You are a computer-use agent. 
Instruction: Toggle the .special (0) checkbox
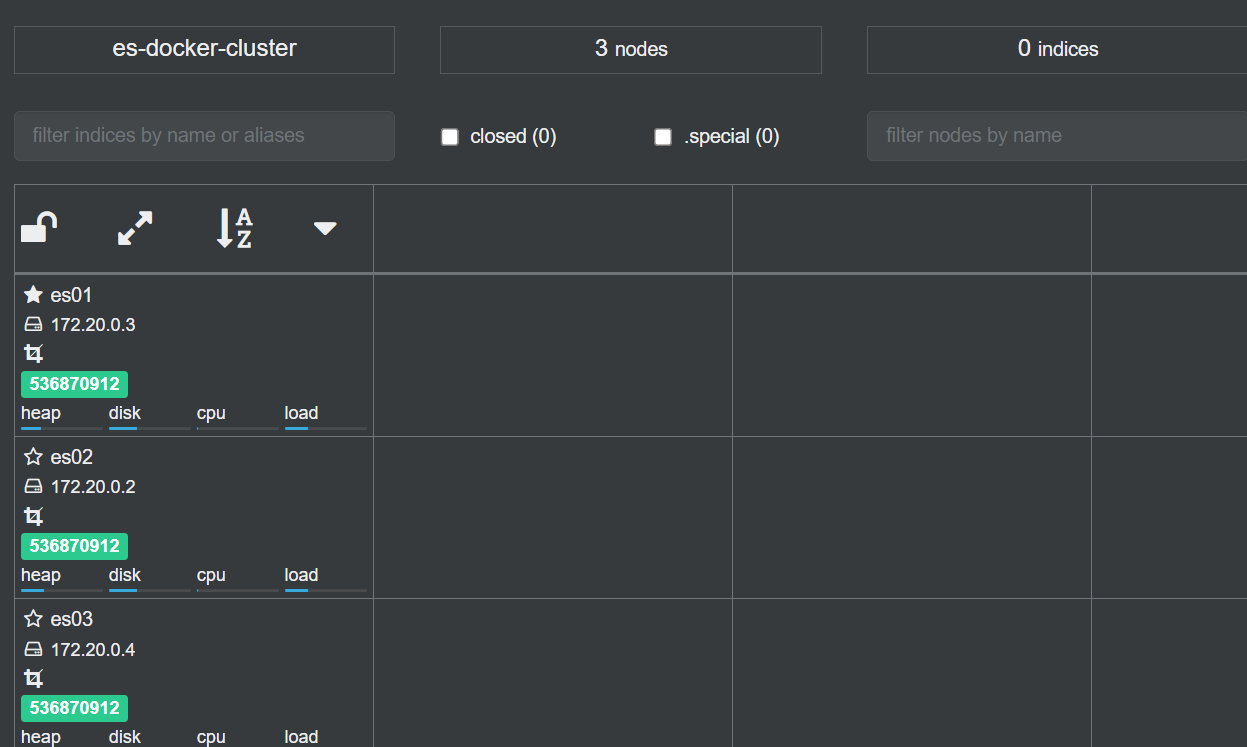tap(663, 137)
